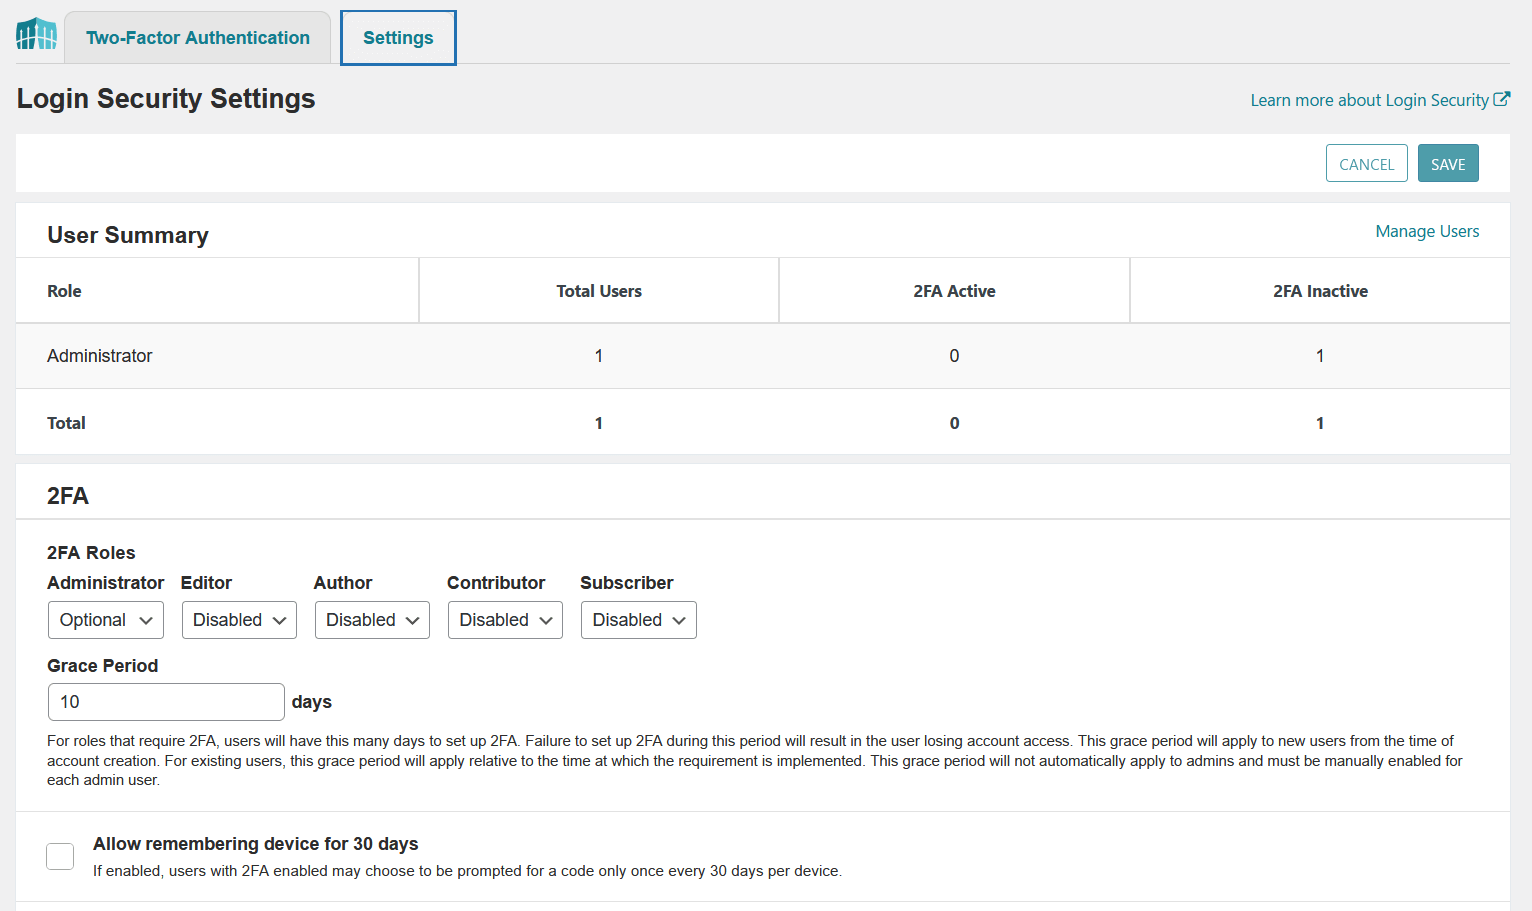Screen dimensions: 1532x911
Task: Open Learn more about Login Security link
Action: pyautogui.click(x=1380, y=100)
